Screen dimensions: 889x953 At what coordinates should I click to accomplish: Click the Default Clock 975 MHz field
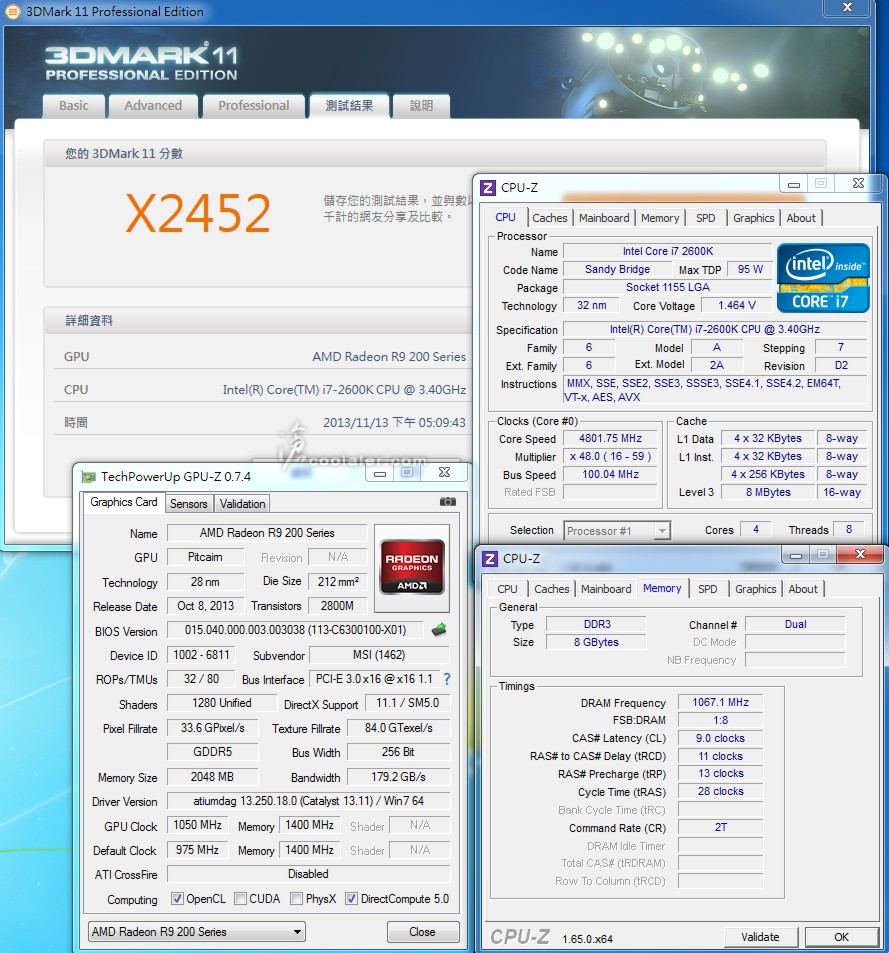(x=197, y=850)
